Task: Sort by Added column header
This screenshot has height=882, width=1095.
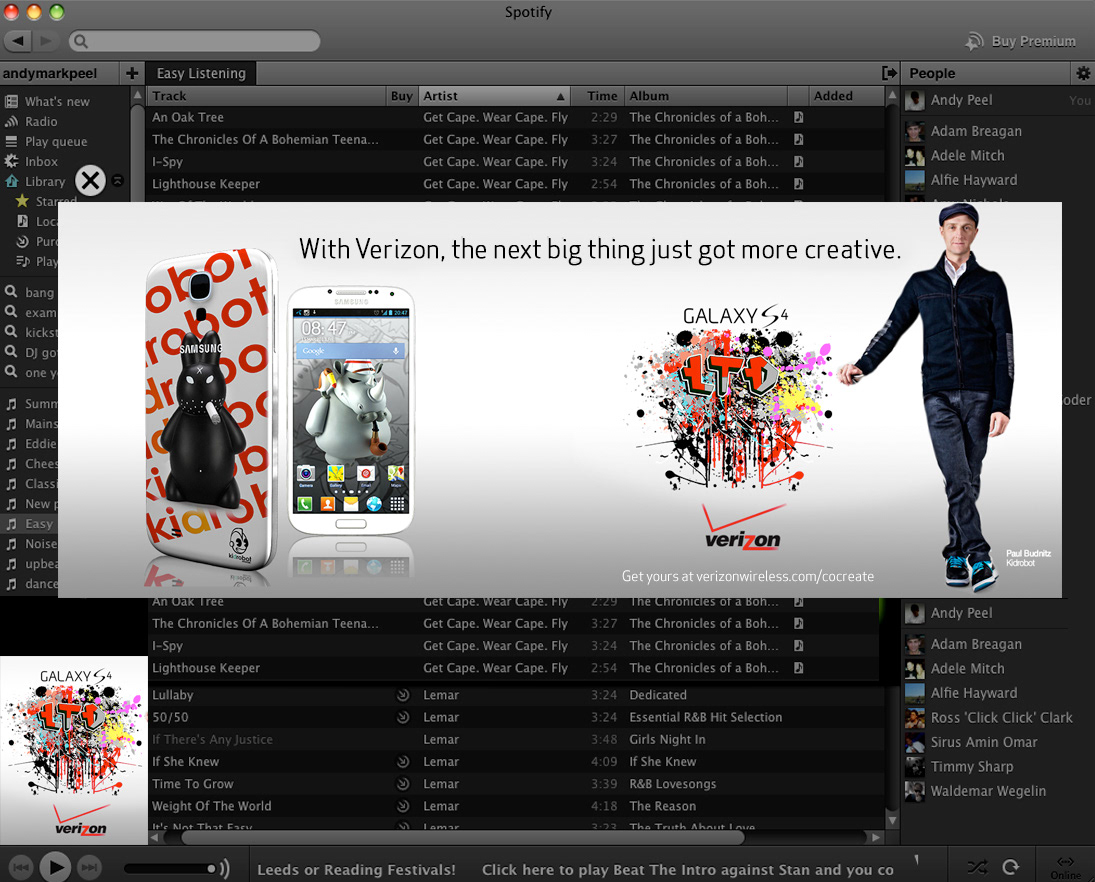Action: tap(845, 96)
